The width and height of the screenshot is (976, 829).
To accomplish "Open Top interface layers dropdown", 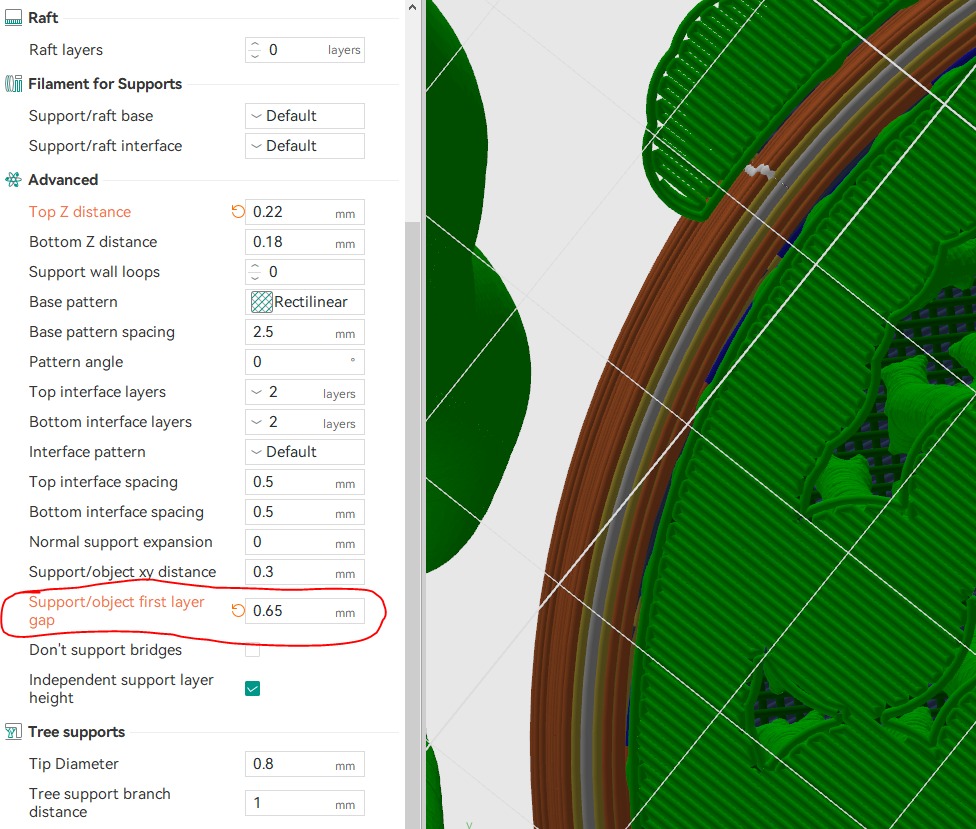I will pyautogui.click(x=304, y=392).
